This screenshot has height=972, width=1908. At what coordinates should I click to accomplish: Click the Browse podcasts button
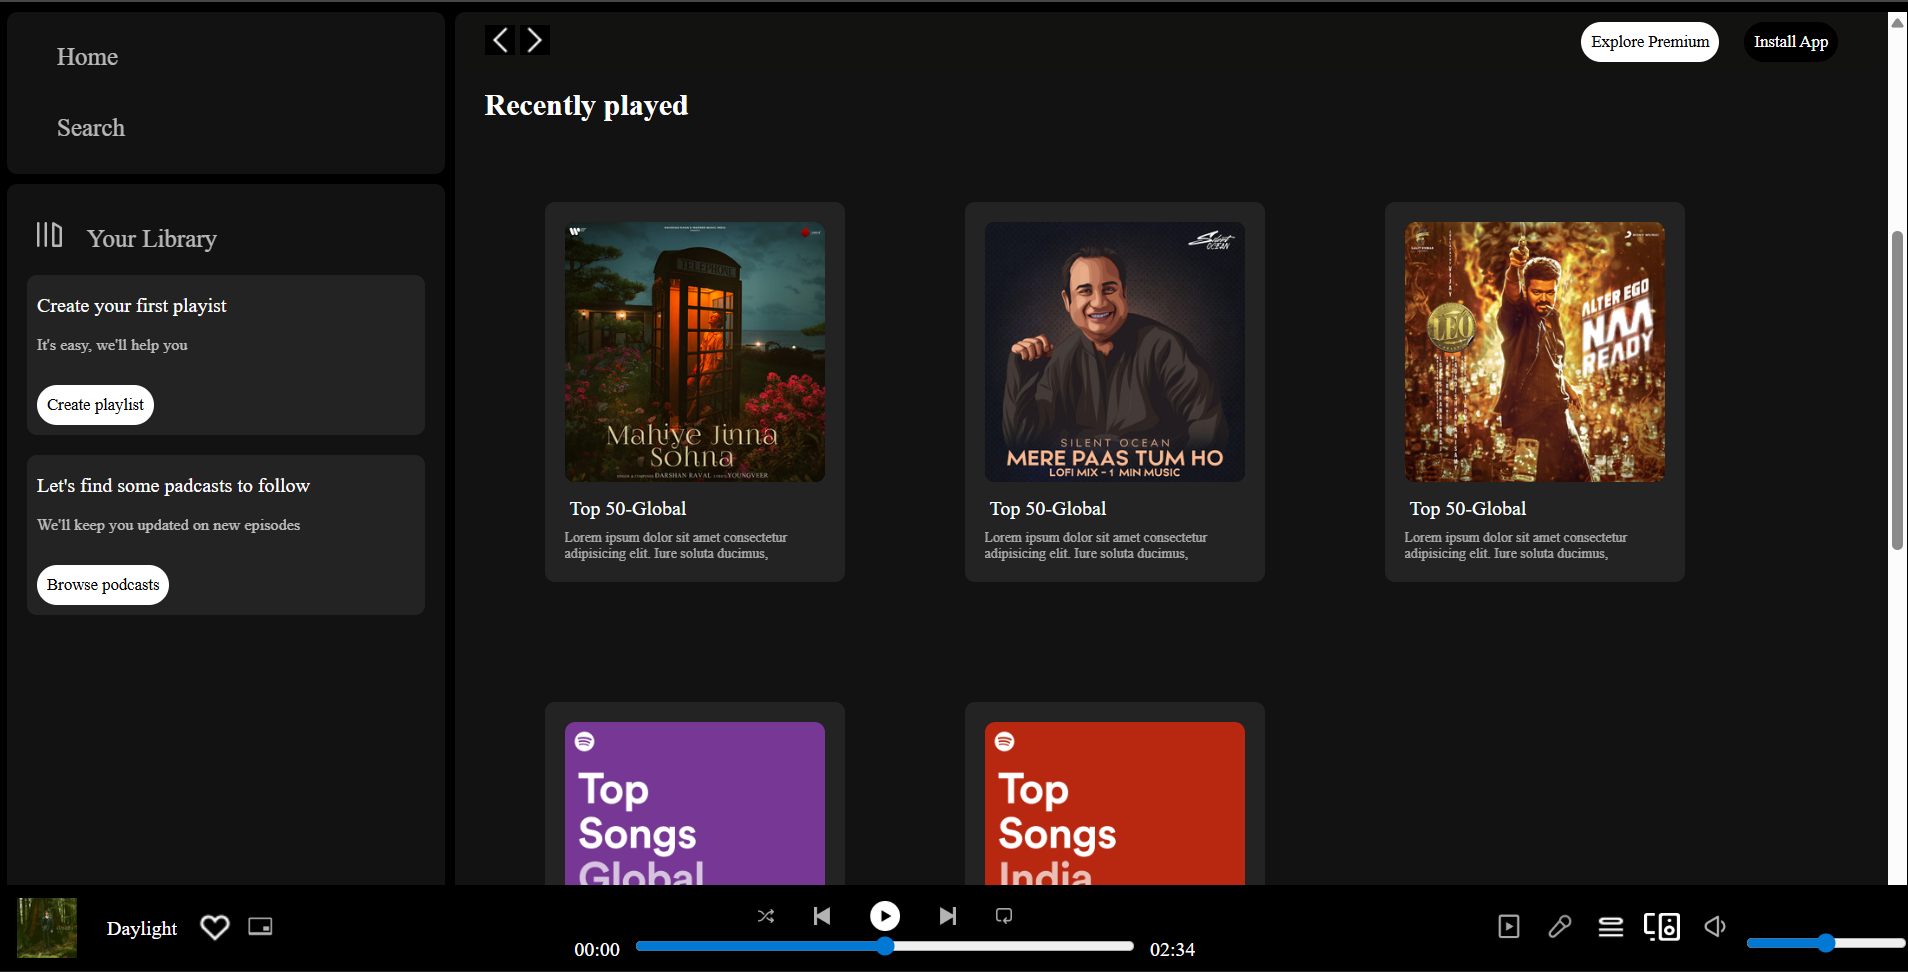(102, 584)
